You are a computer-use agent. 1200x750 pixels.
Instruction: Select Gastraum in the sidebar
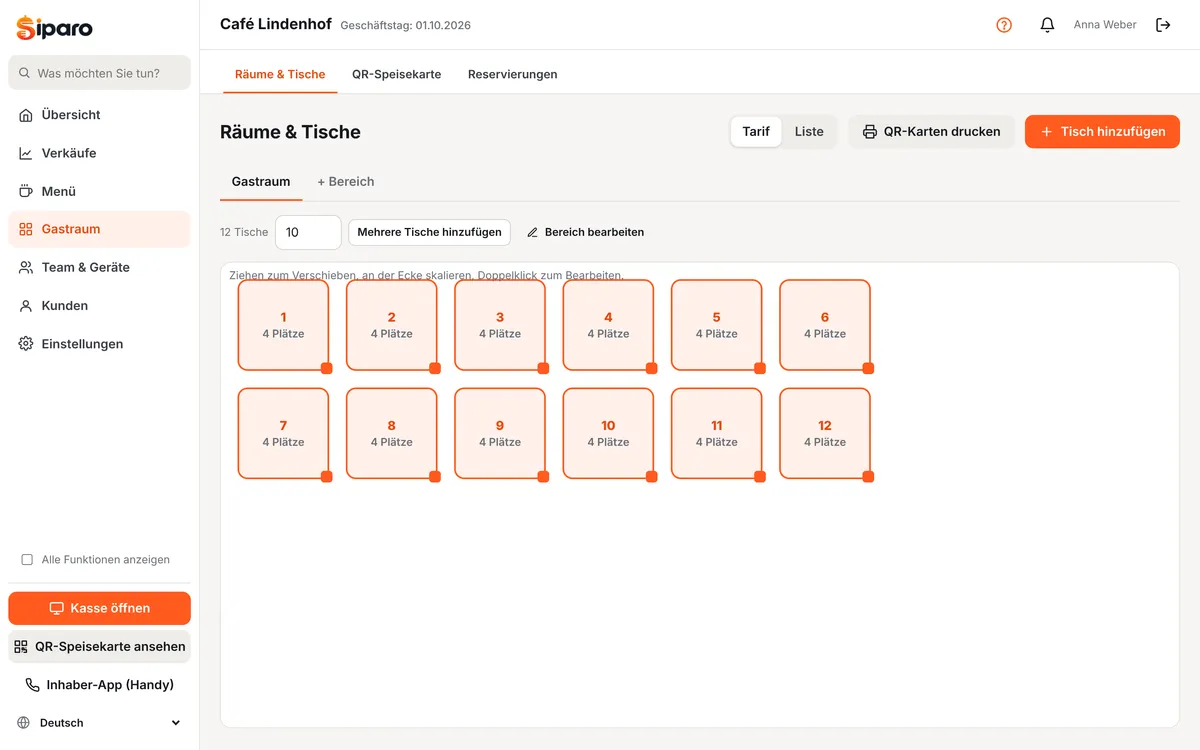[x=99, y=229]
